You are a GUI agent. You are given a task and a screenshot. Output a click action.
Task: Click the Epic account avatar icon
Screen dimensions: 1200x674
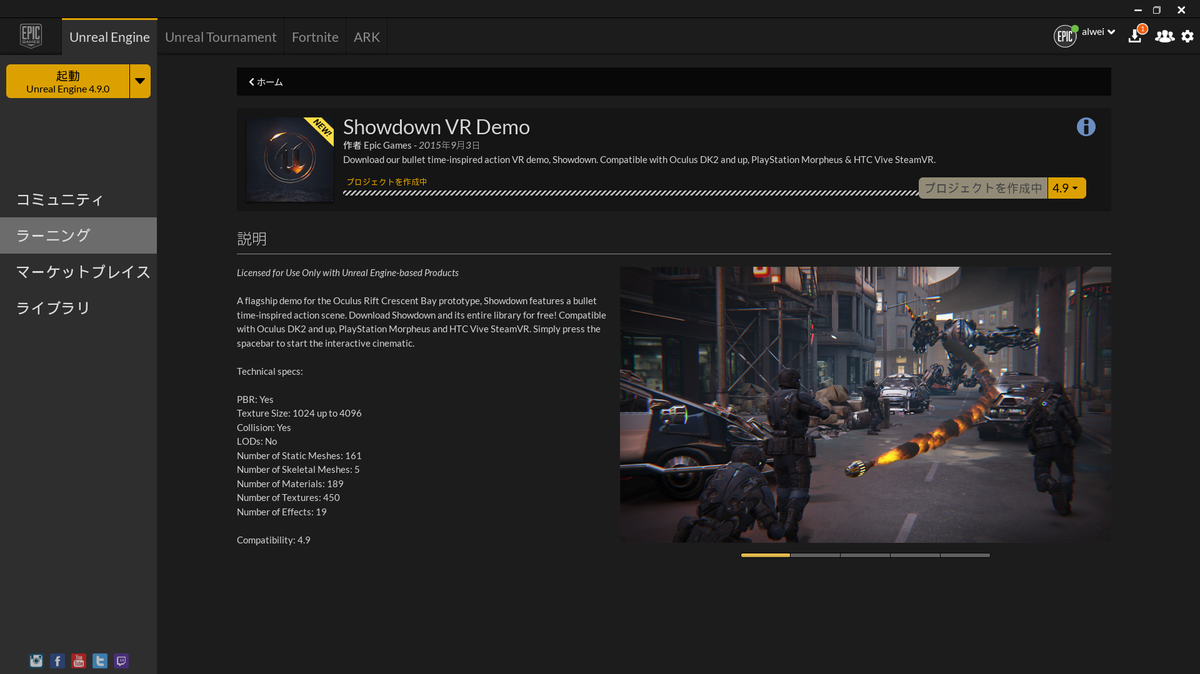coord(1066,36)
